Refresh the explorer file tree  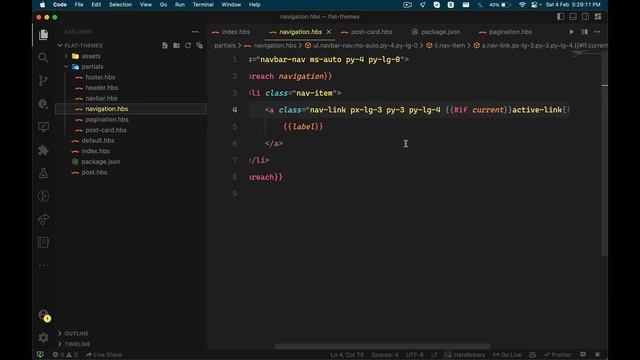(188, 45)
